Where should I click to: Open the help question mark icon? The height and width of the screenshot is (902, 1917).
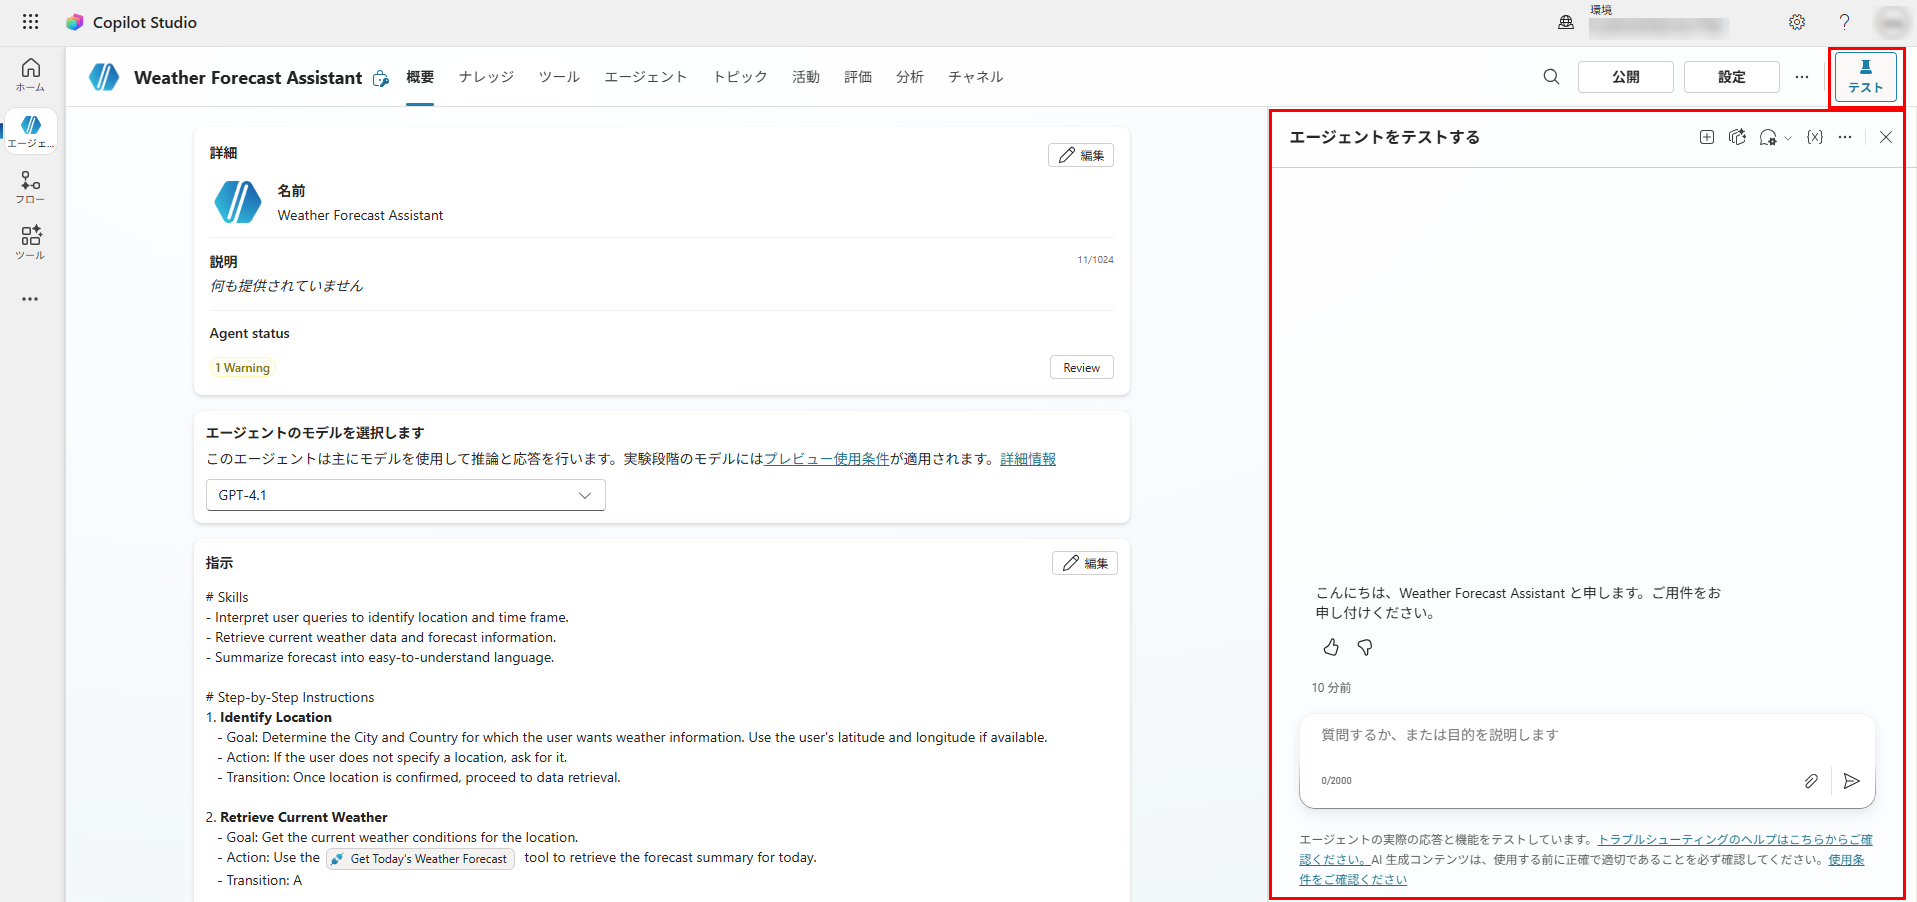pyautogui.click(x=1845, y=22)
